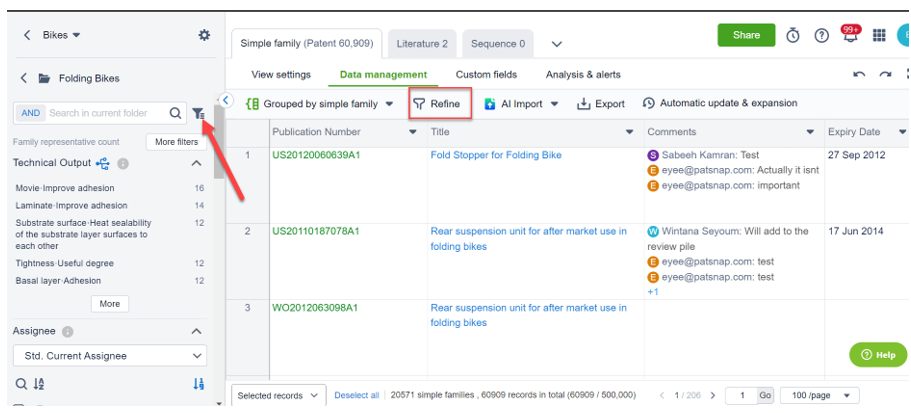
Task: Open the workspace settings gear
Action: (x=204, y=35)
